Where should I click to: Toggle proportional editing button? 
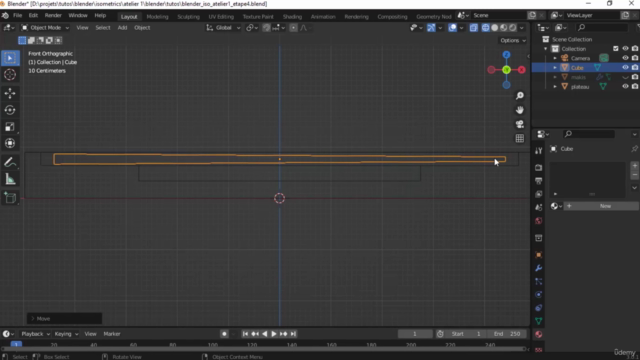point(293,28)
